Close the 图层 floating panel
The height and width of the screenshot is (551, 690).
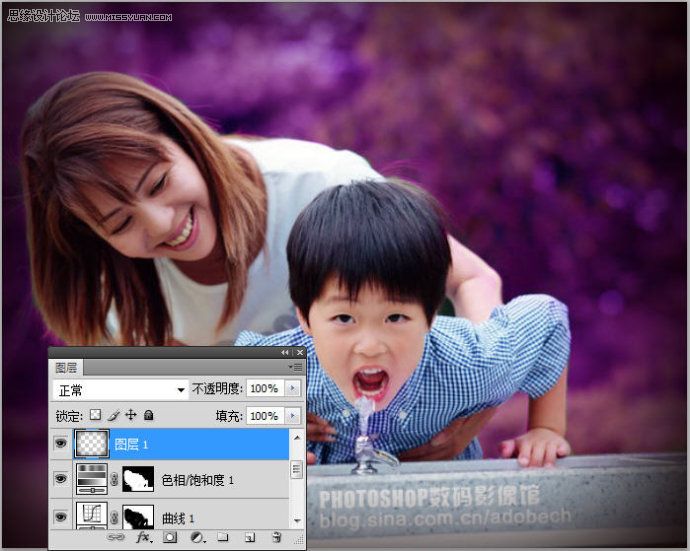coord(300,353)
